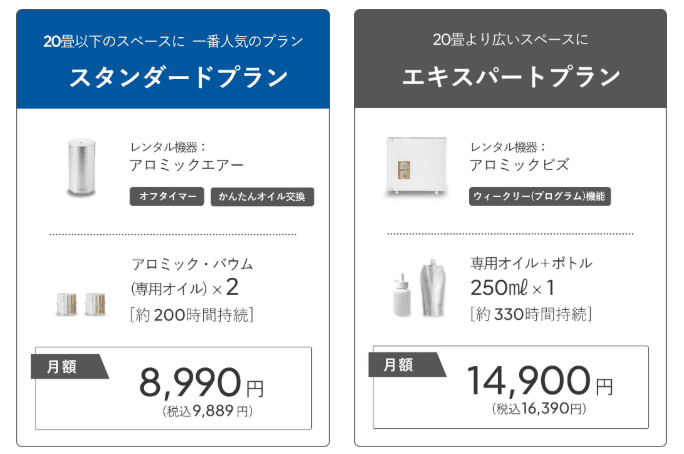Click the 税込16,390円 text
The width and height of the screenshot is (684, 454).
(x=539, y=409)
